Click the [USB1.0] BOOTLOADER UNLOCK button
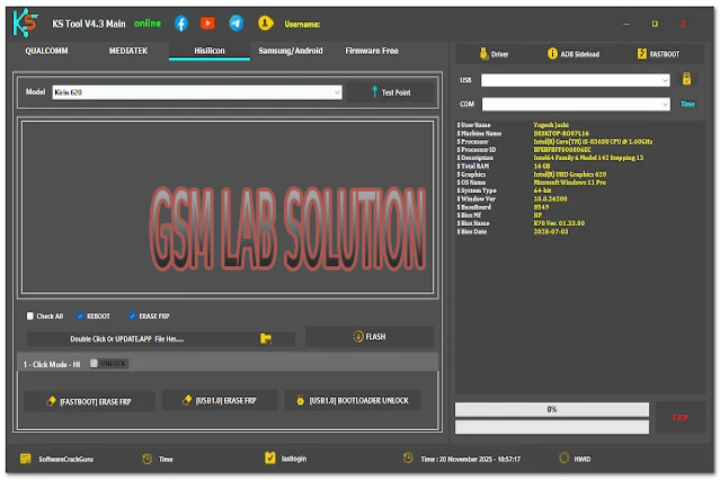Viewport: 720px width, 480px height. 352,400
